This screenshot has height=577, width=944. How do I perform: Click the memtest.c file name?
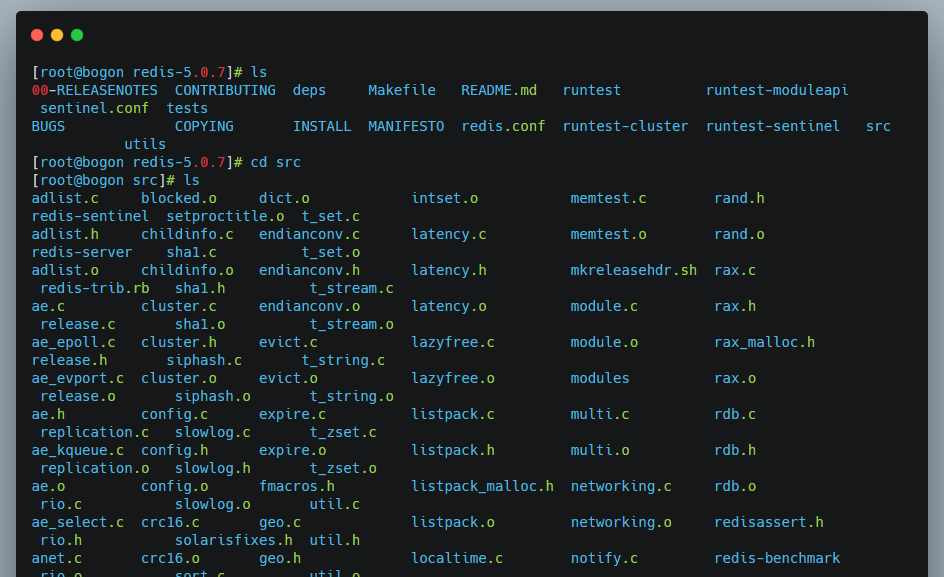(x=608, y=198)
